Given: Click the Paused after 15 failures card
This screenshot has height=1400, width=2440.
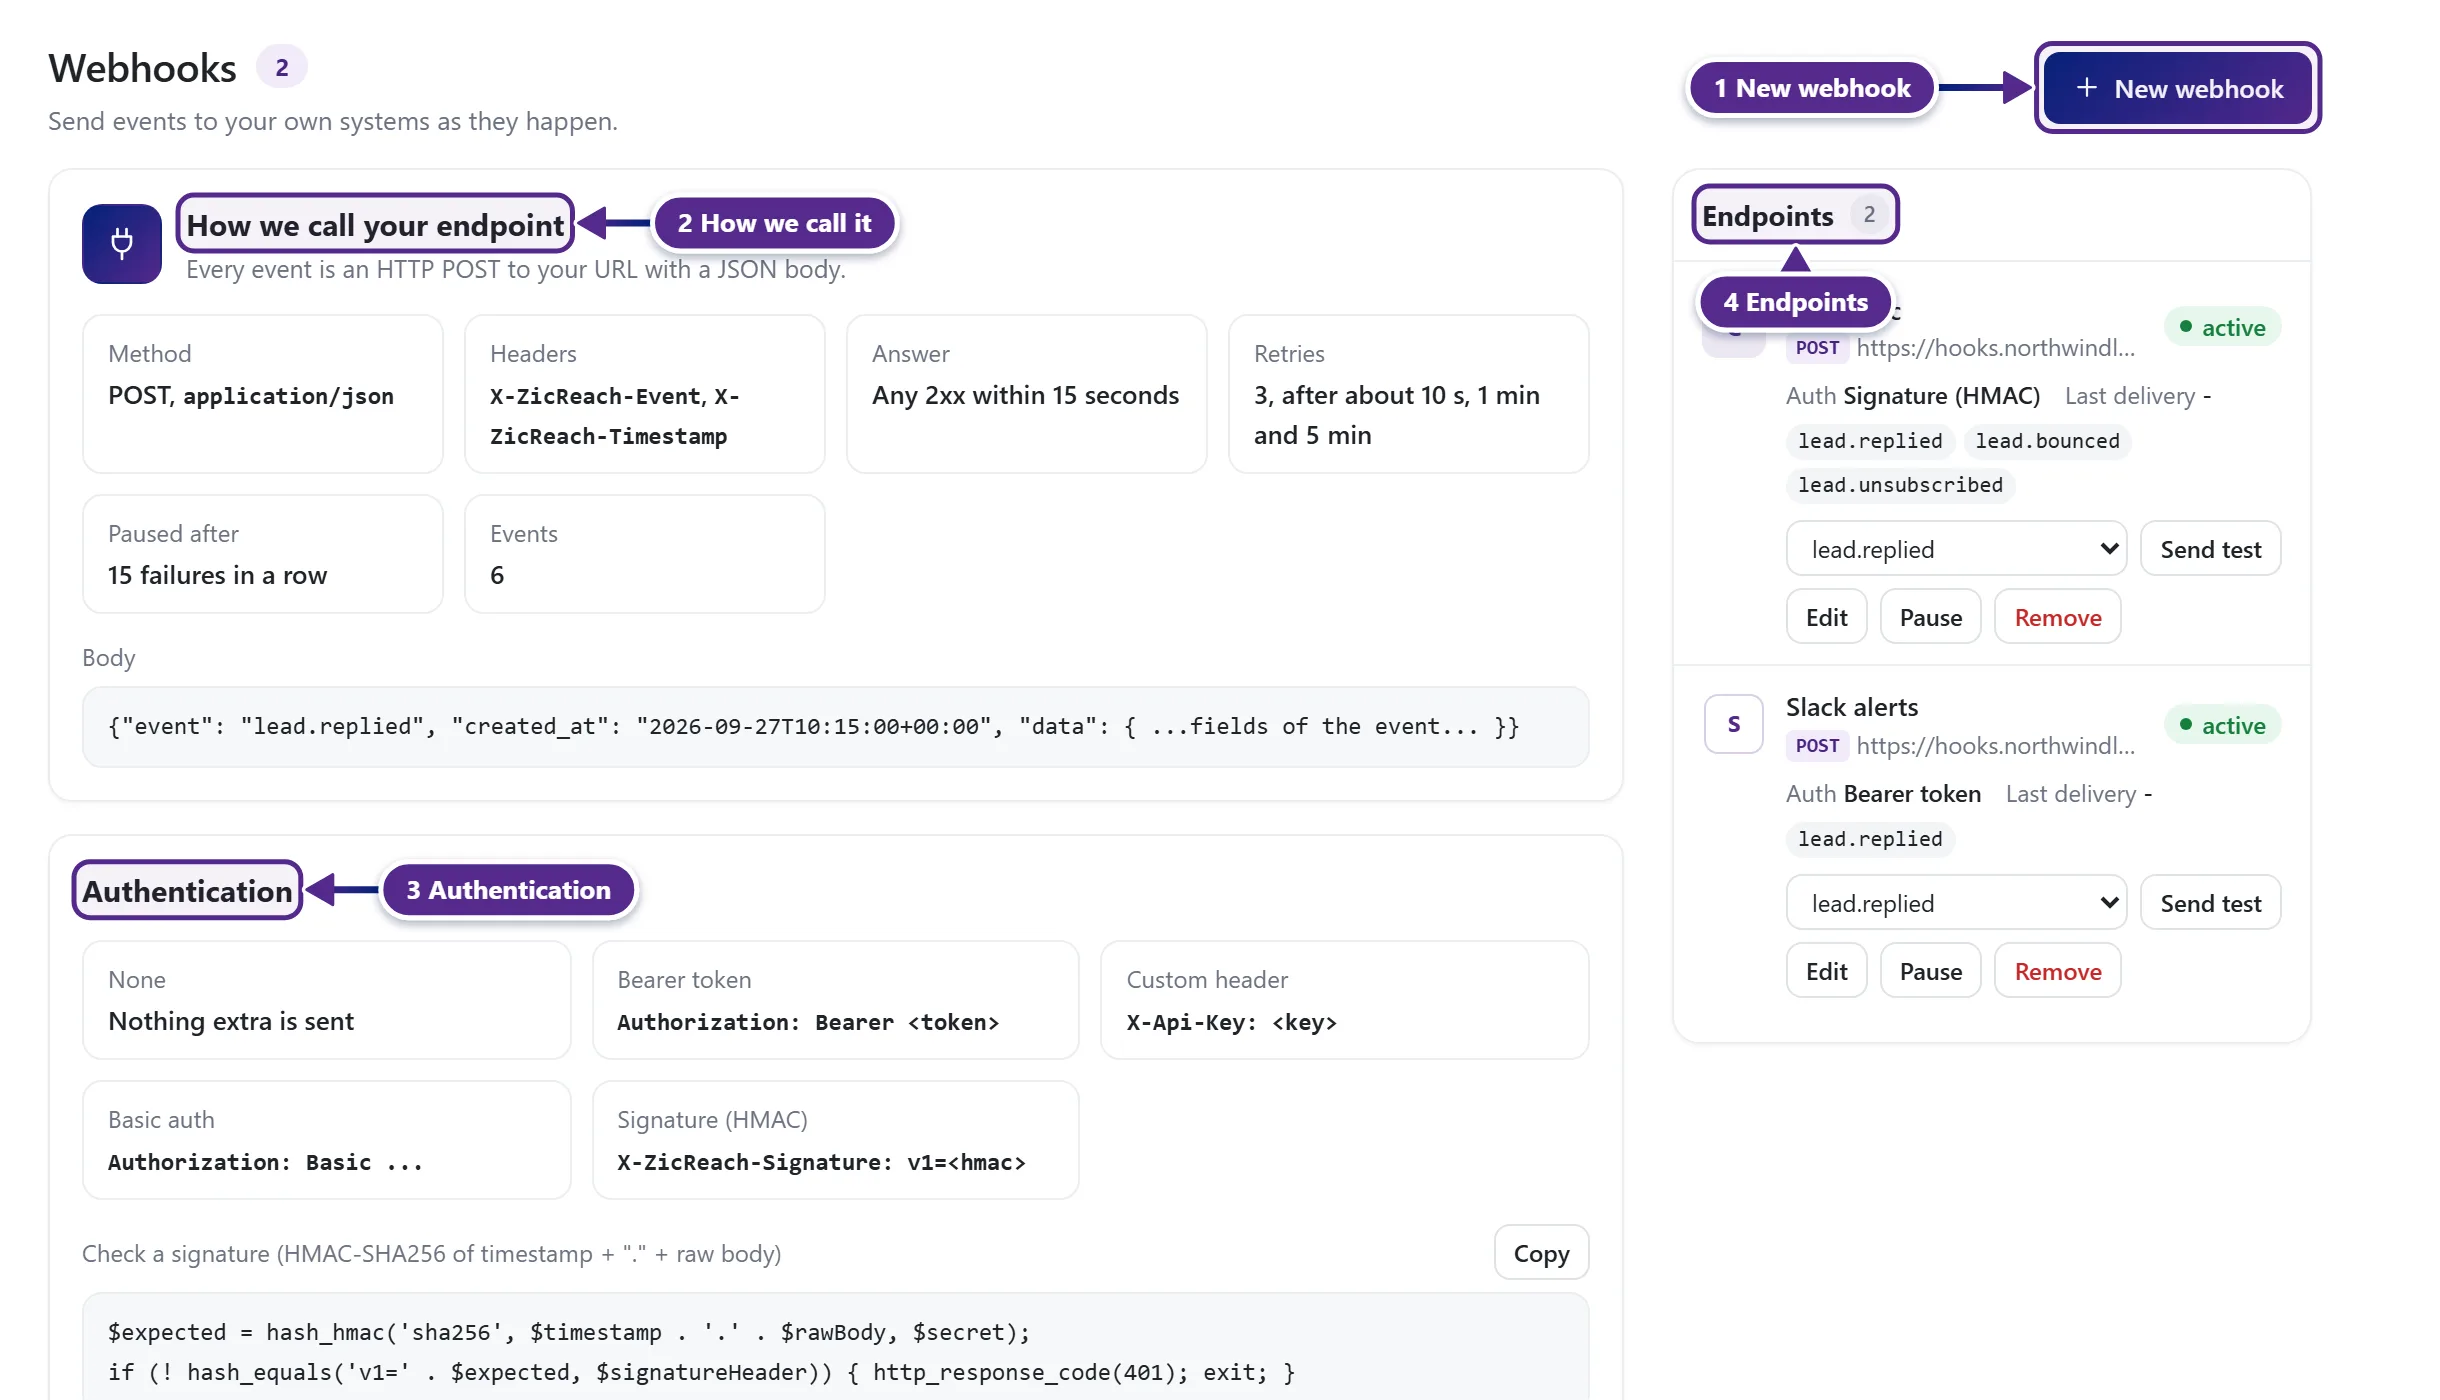Looking at the screenshot, I should [x=263, y=554].
